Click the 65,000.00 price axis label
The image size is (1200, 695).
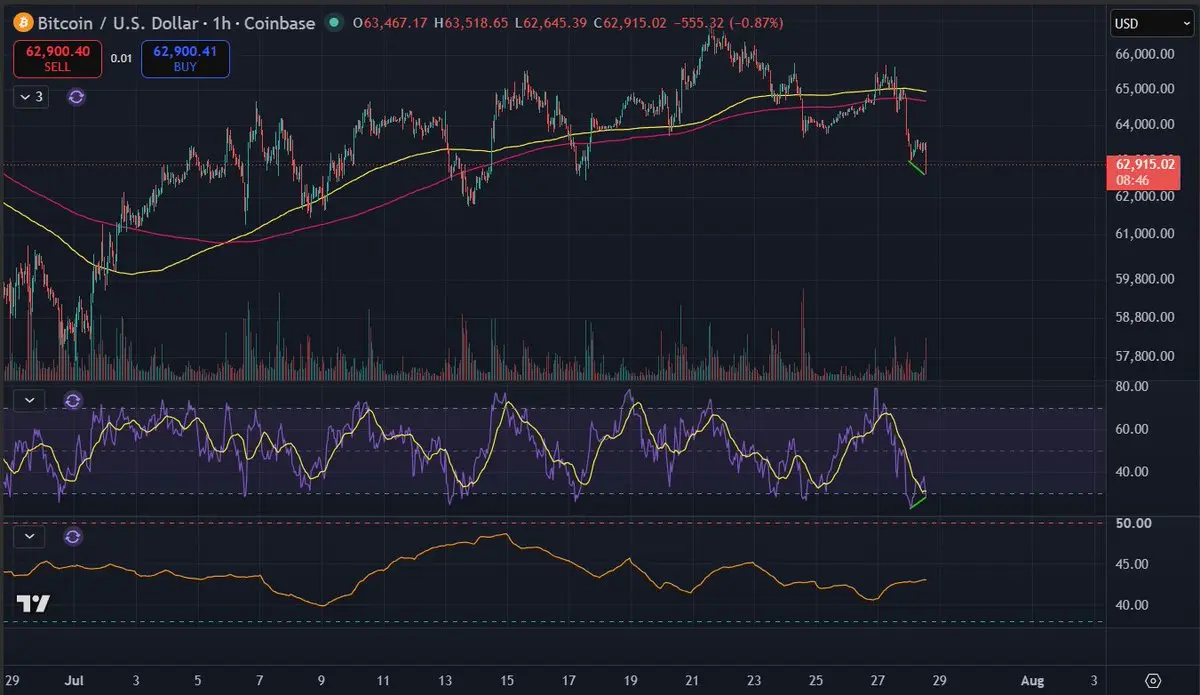1144,89
